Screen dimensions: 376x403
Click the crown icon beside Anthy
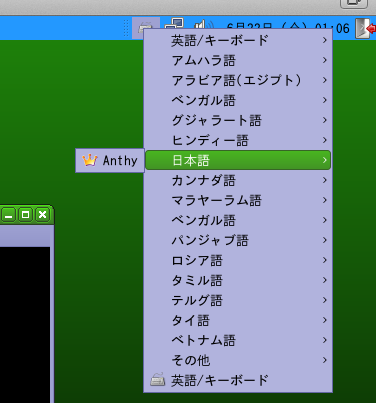90,160
